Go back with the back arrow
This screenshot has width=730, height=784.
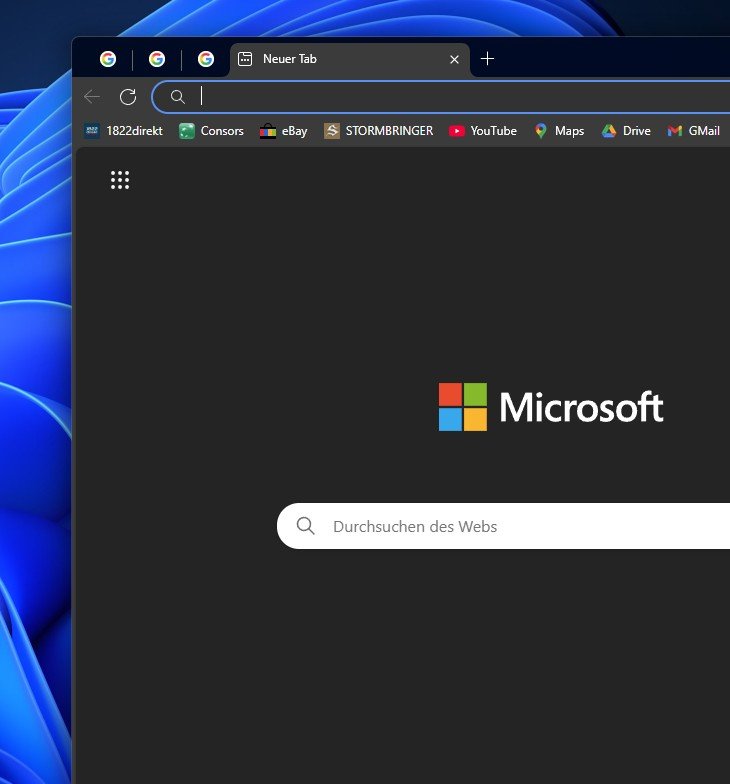pyautogui.click(x=92, y=96)
